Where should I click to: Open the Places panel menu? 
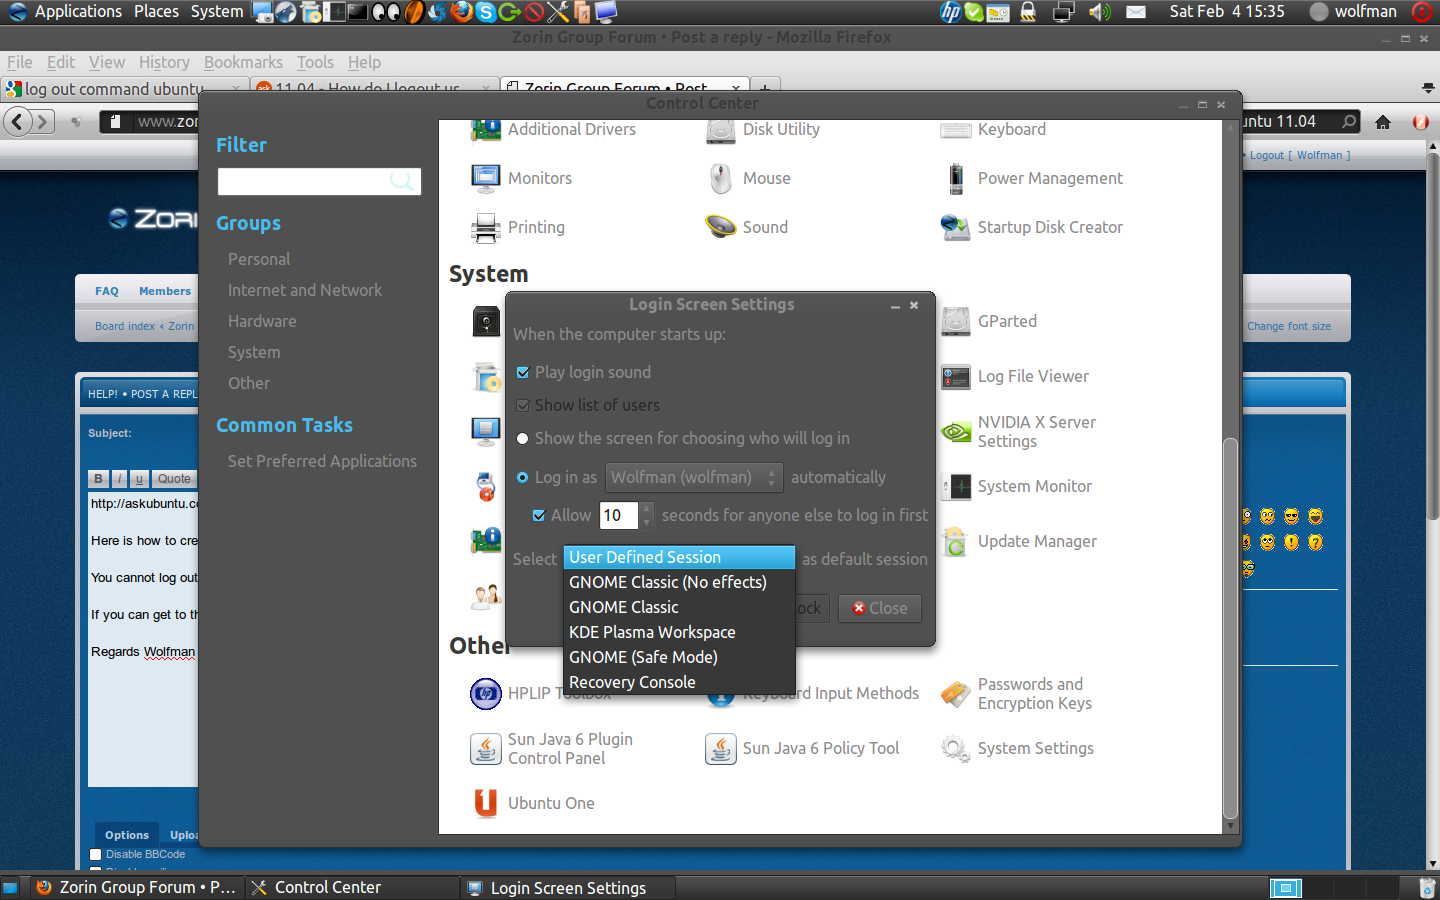[x=156, y=11]
